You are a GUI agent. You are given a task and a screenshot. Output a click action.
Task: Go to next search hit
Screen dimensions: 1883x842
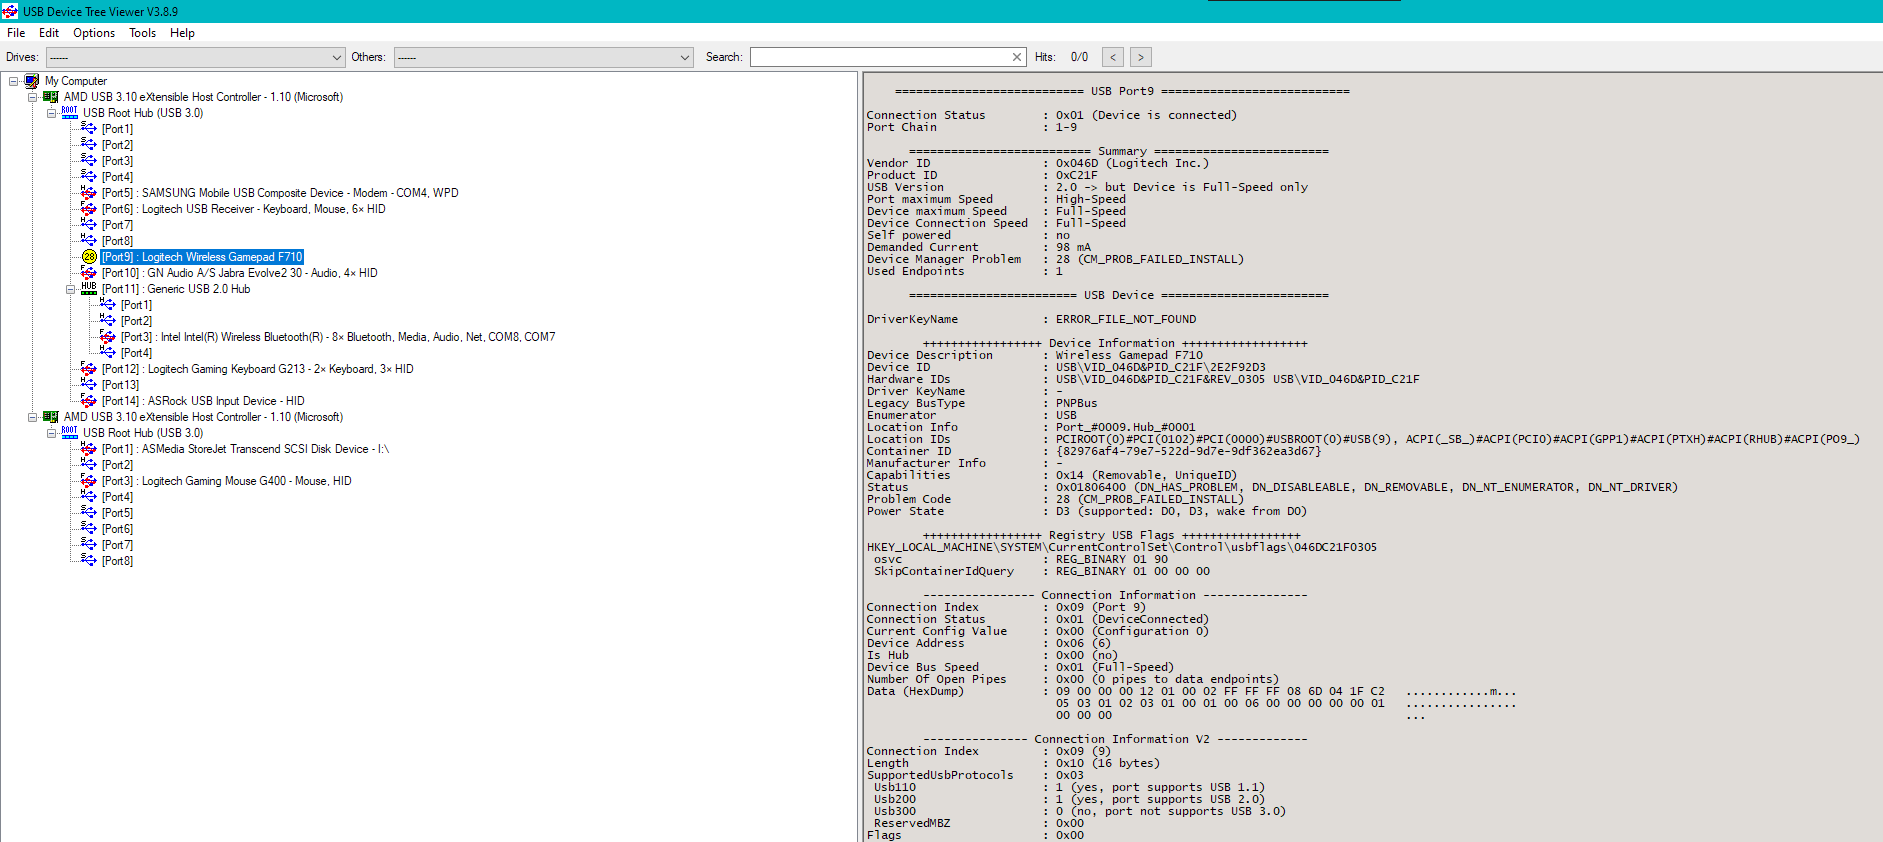(1141, 57)
